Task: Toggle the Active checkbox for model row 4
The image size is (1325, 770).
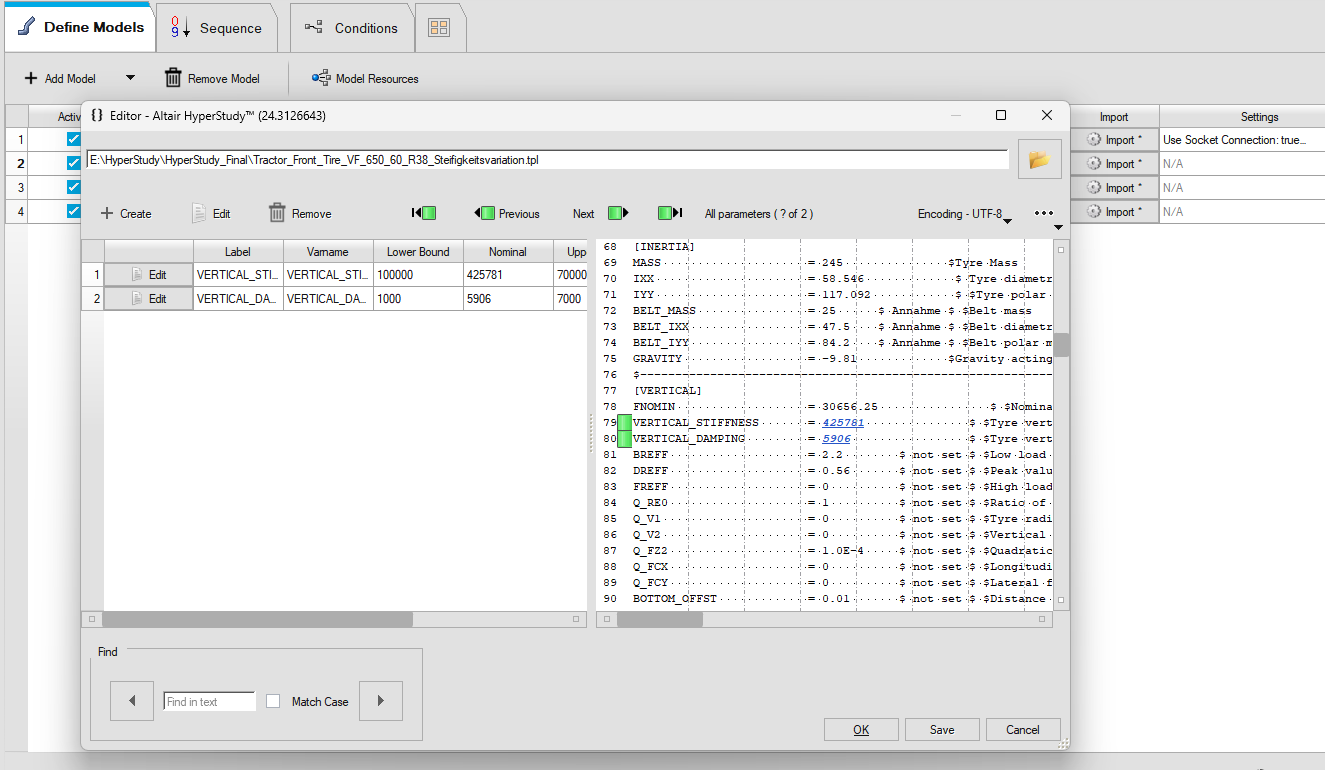Action: point(74,211)
